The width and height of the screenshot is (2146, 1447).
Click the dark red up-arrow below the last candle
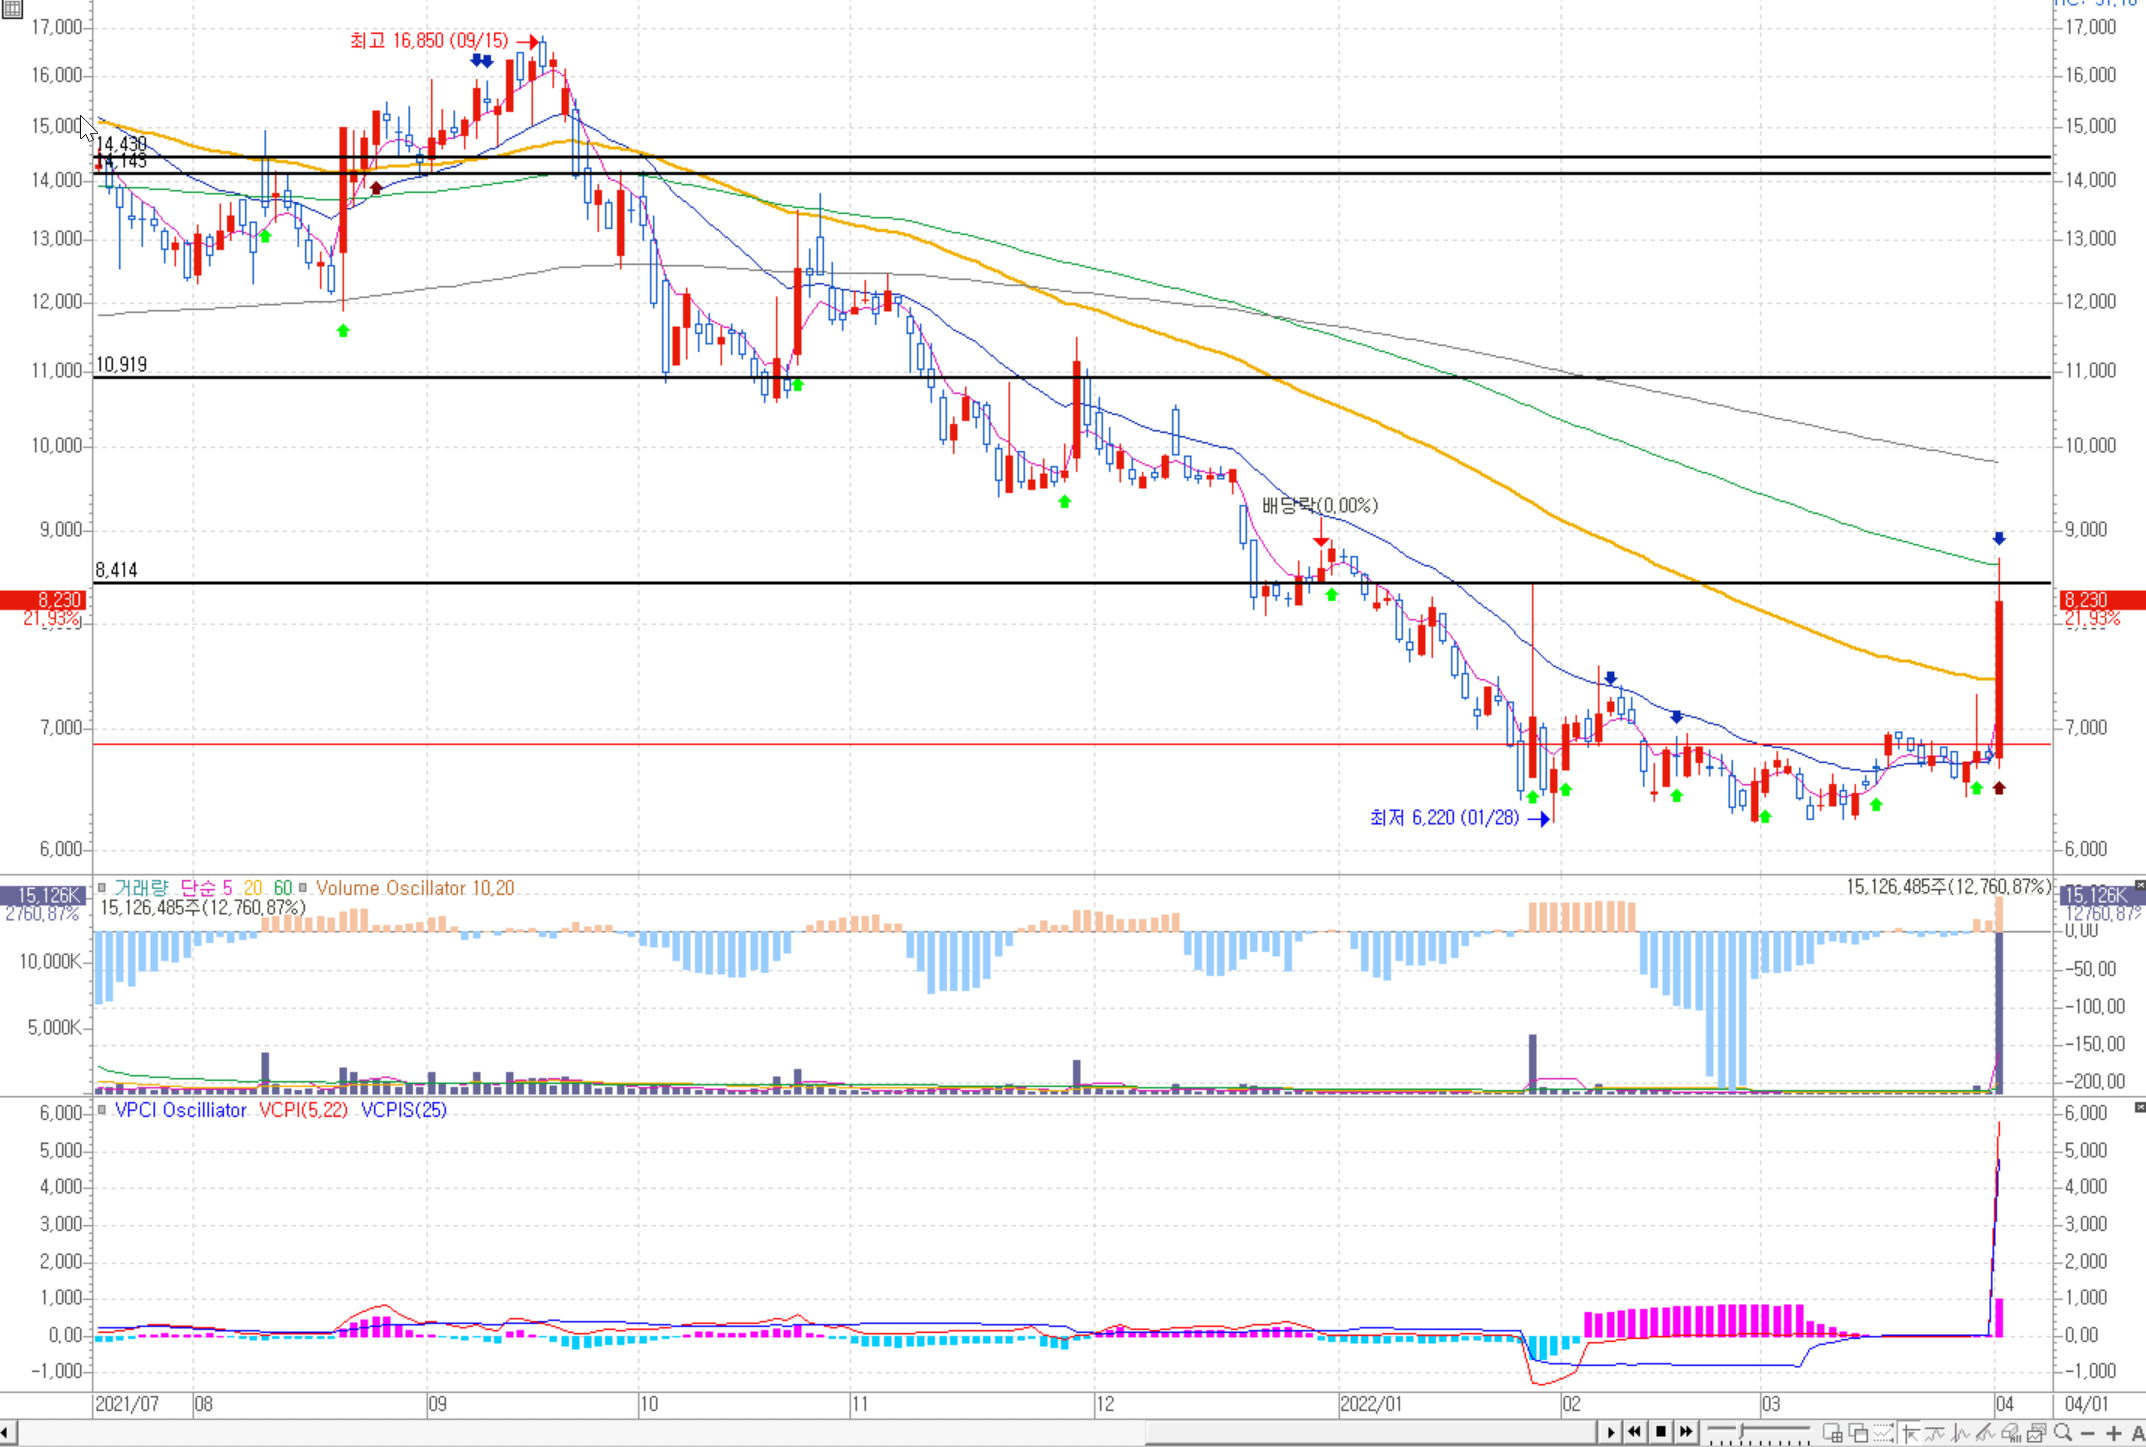coord(1999,788)
